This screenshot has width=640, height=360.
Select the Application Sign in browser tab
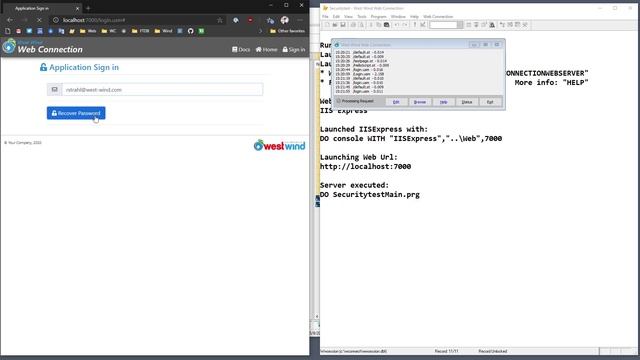click(42, 8)
